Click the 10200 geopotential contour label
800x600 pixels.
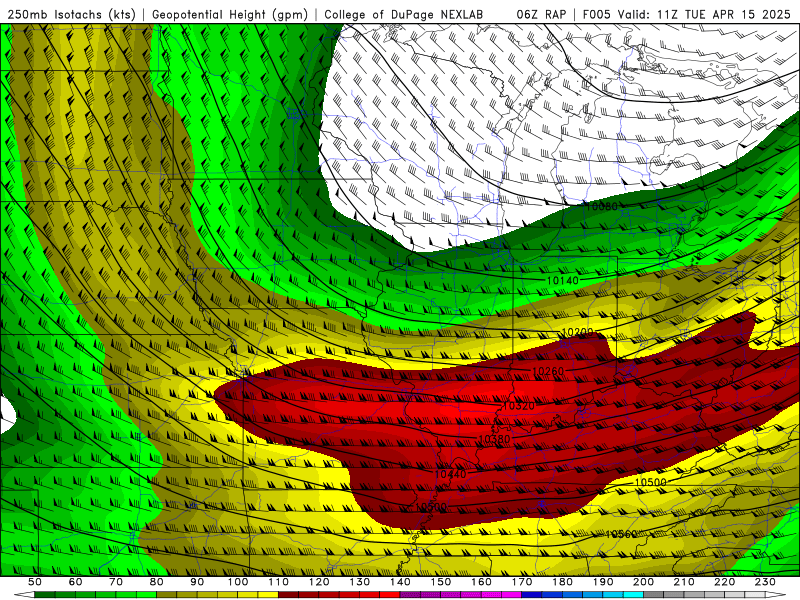(x=578, y=332)
